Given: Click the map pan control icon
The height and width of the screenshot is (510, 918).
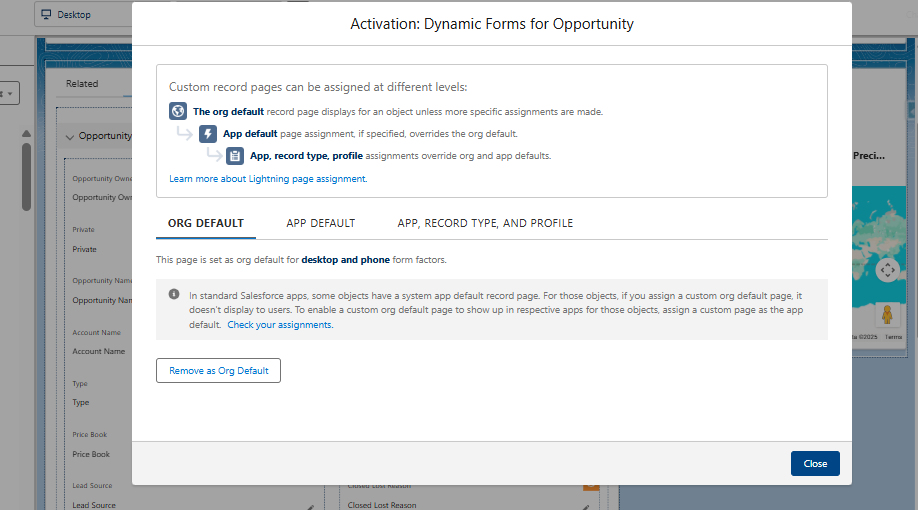Looking at the screenshot, I should coord(886,270).
